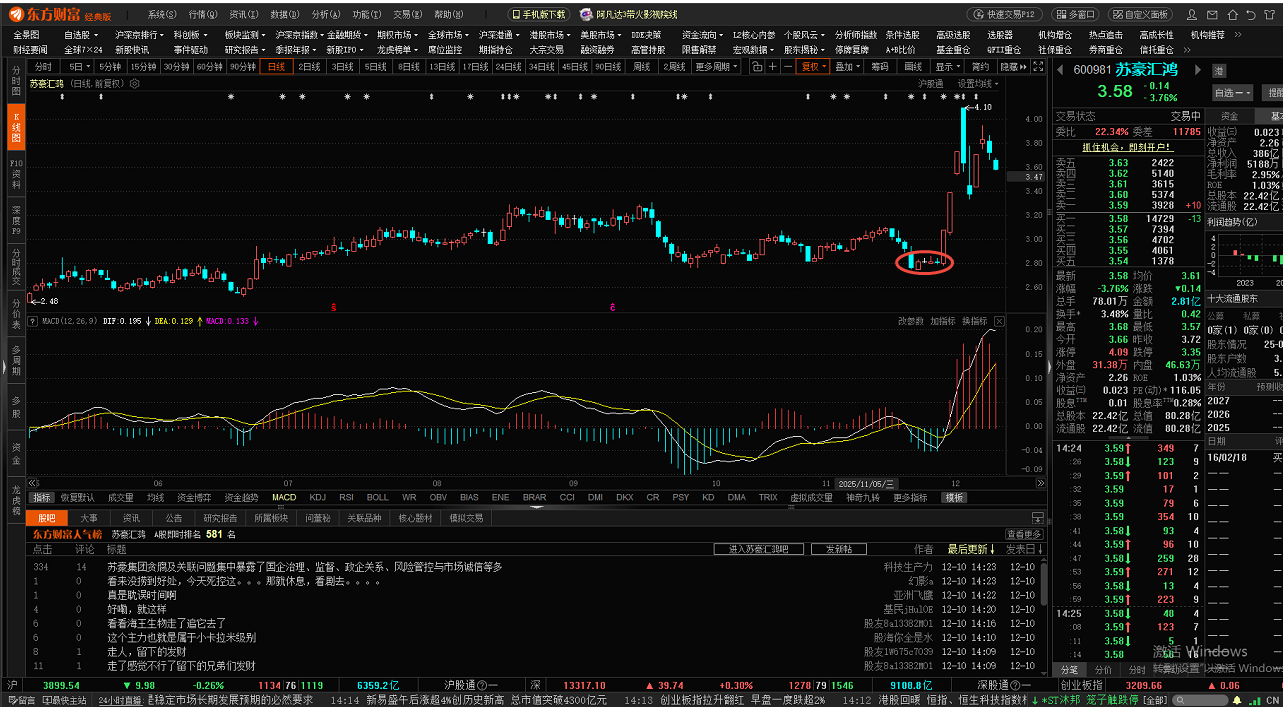Switch chart to 5分钟 period
This screenshot has width=1283, height=707.
(109, 66)
